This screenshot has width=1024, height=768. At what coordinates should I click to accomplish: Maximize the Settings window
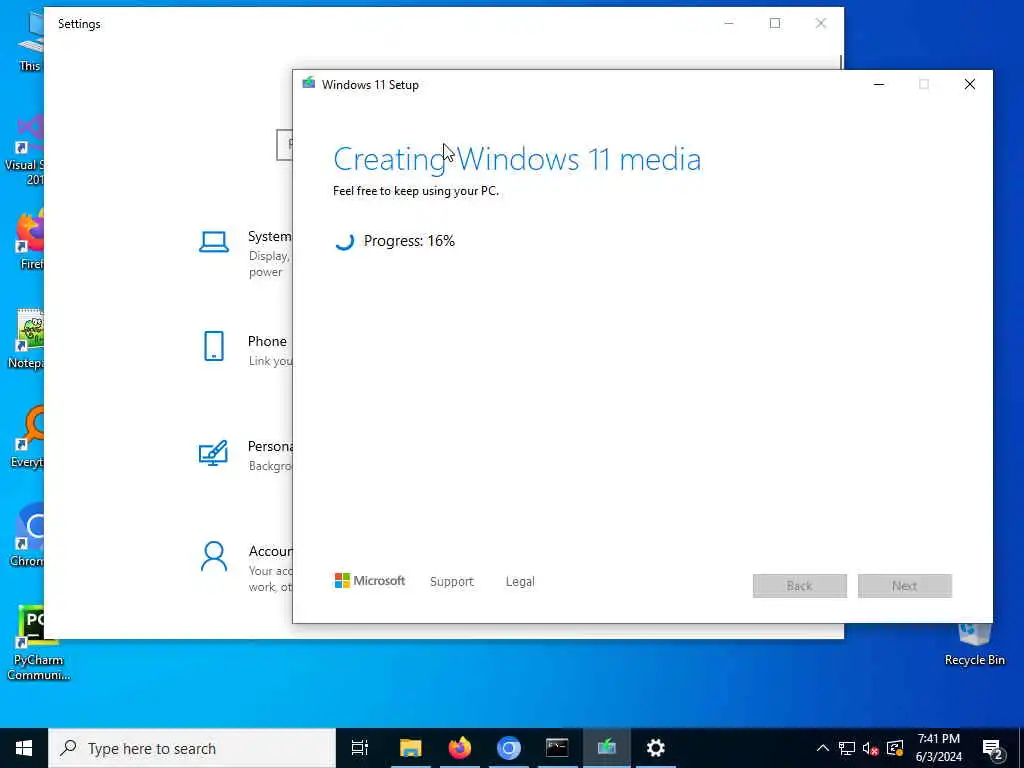(775, 24)
